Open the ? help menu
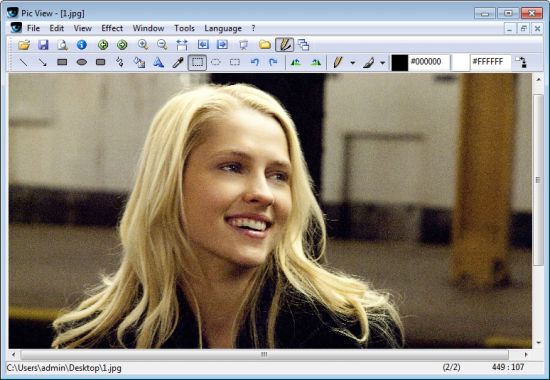The width and height of the screenshot is (550, 380). click(x=253, y=28)
